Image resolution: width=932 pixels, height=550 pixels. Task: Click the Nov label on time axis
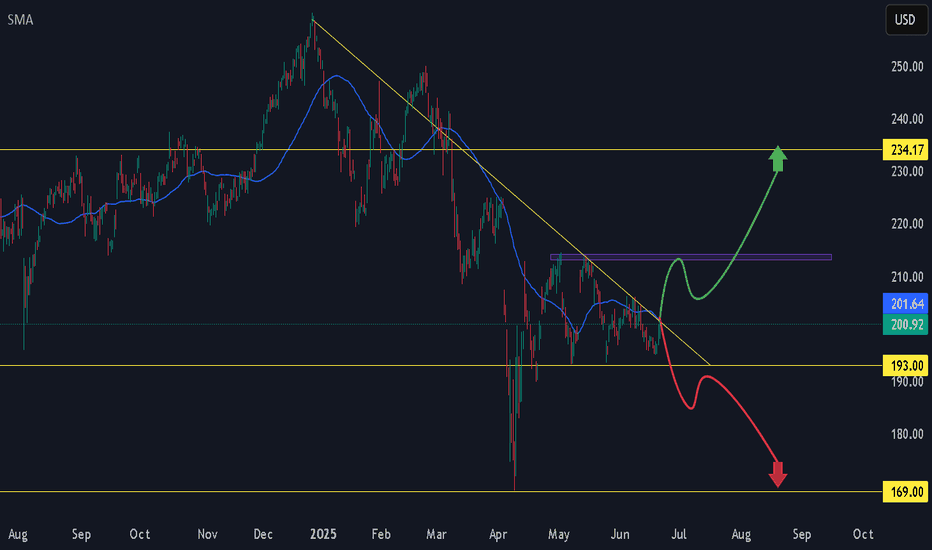pos(207,534)
